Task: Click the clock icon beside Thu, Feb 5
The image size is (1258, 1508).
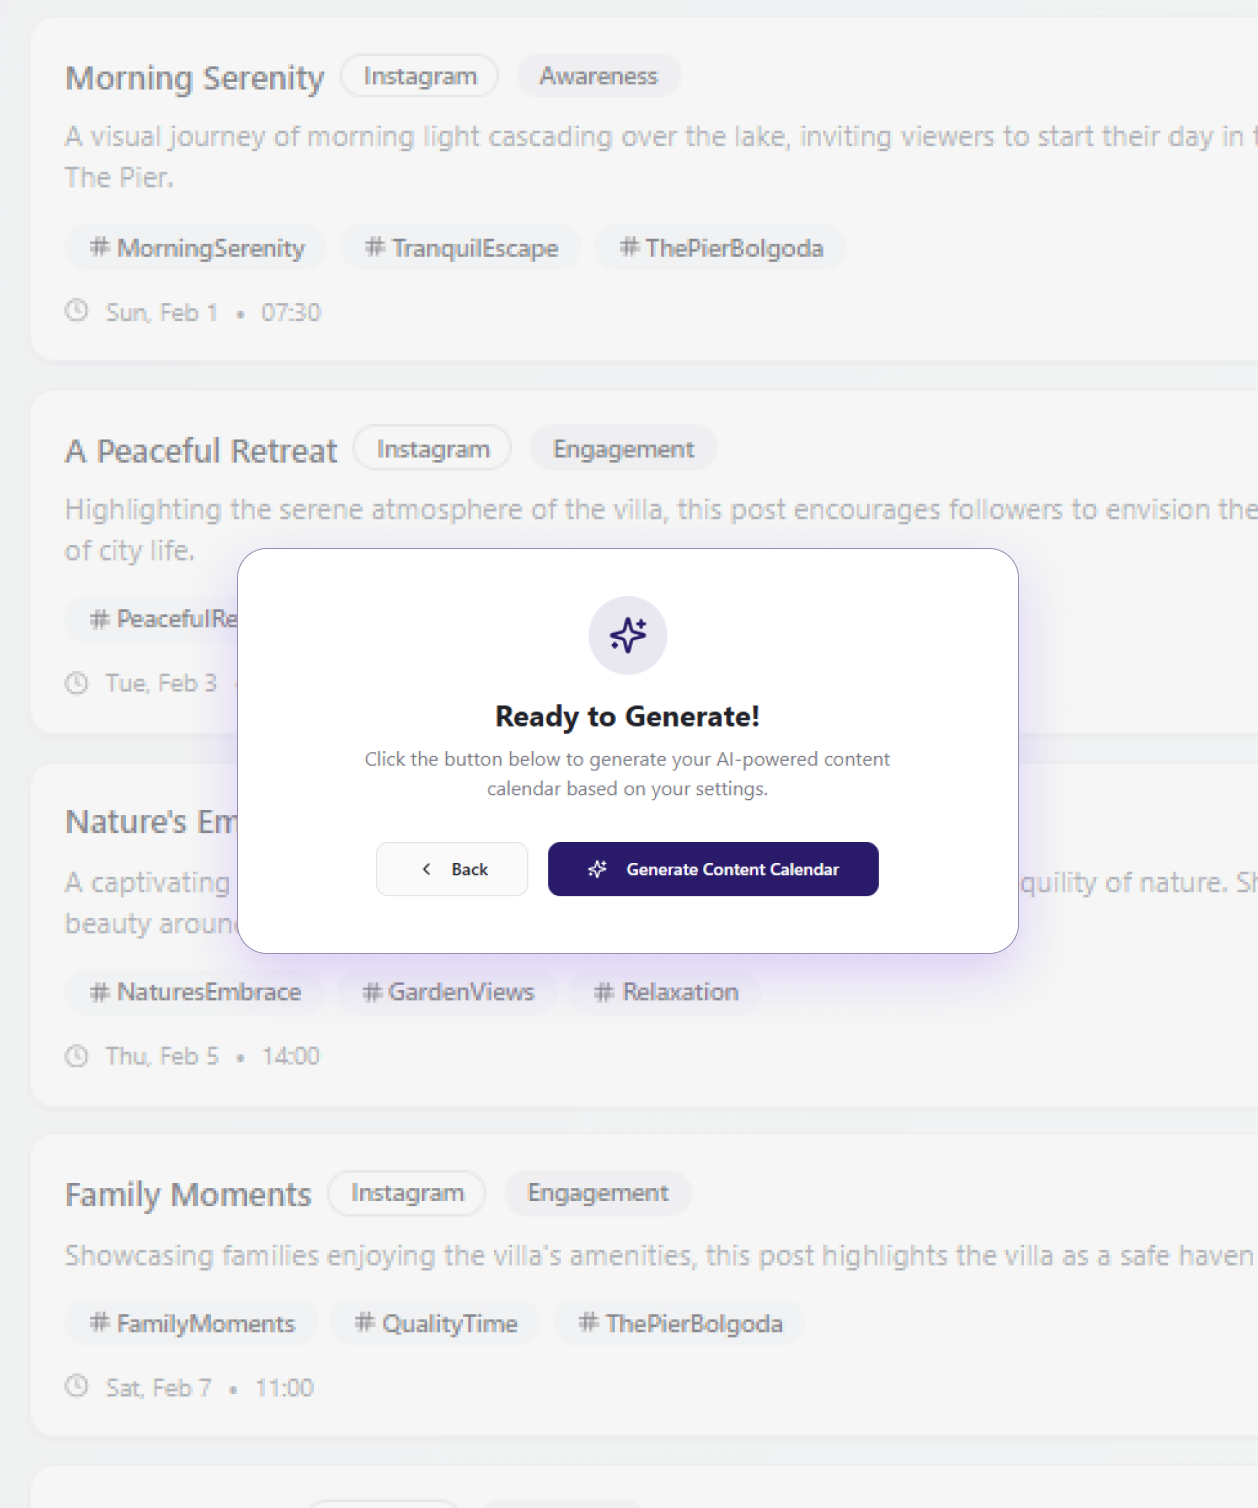Action: [x=77, y=1056]
